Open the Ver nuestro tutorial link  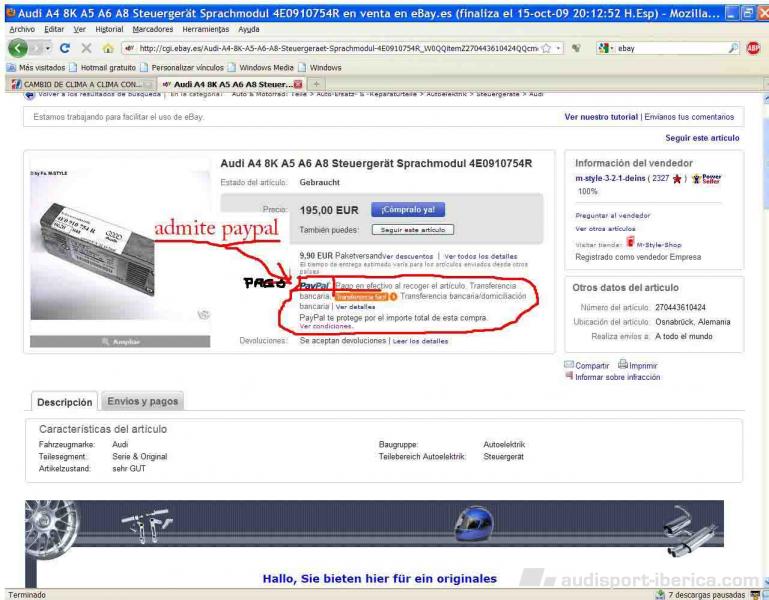pos(601,117)
